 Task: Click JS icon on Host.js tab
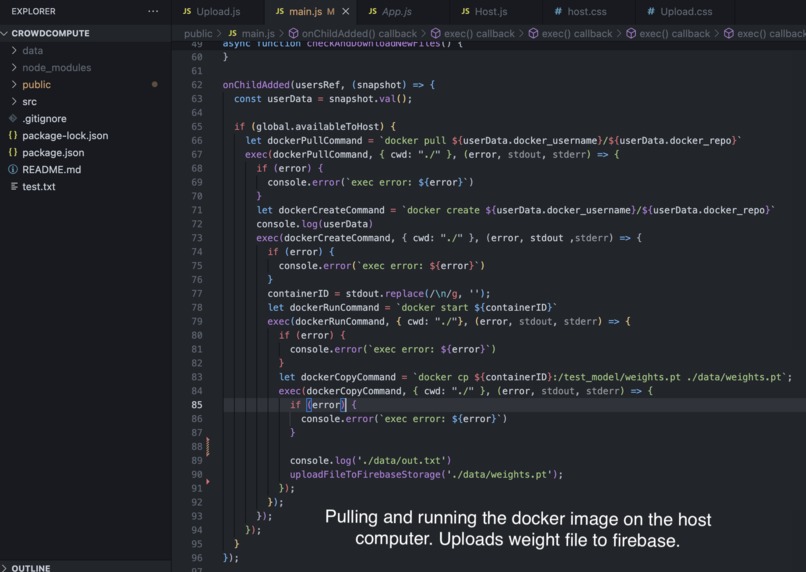[x=465, y=11]
